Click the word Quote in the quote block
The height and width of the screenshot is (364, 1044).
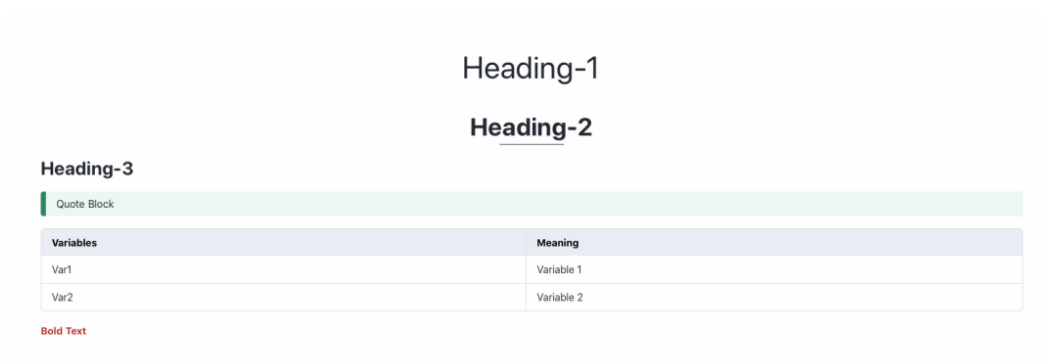[x=71, y=204]
